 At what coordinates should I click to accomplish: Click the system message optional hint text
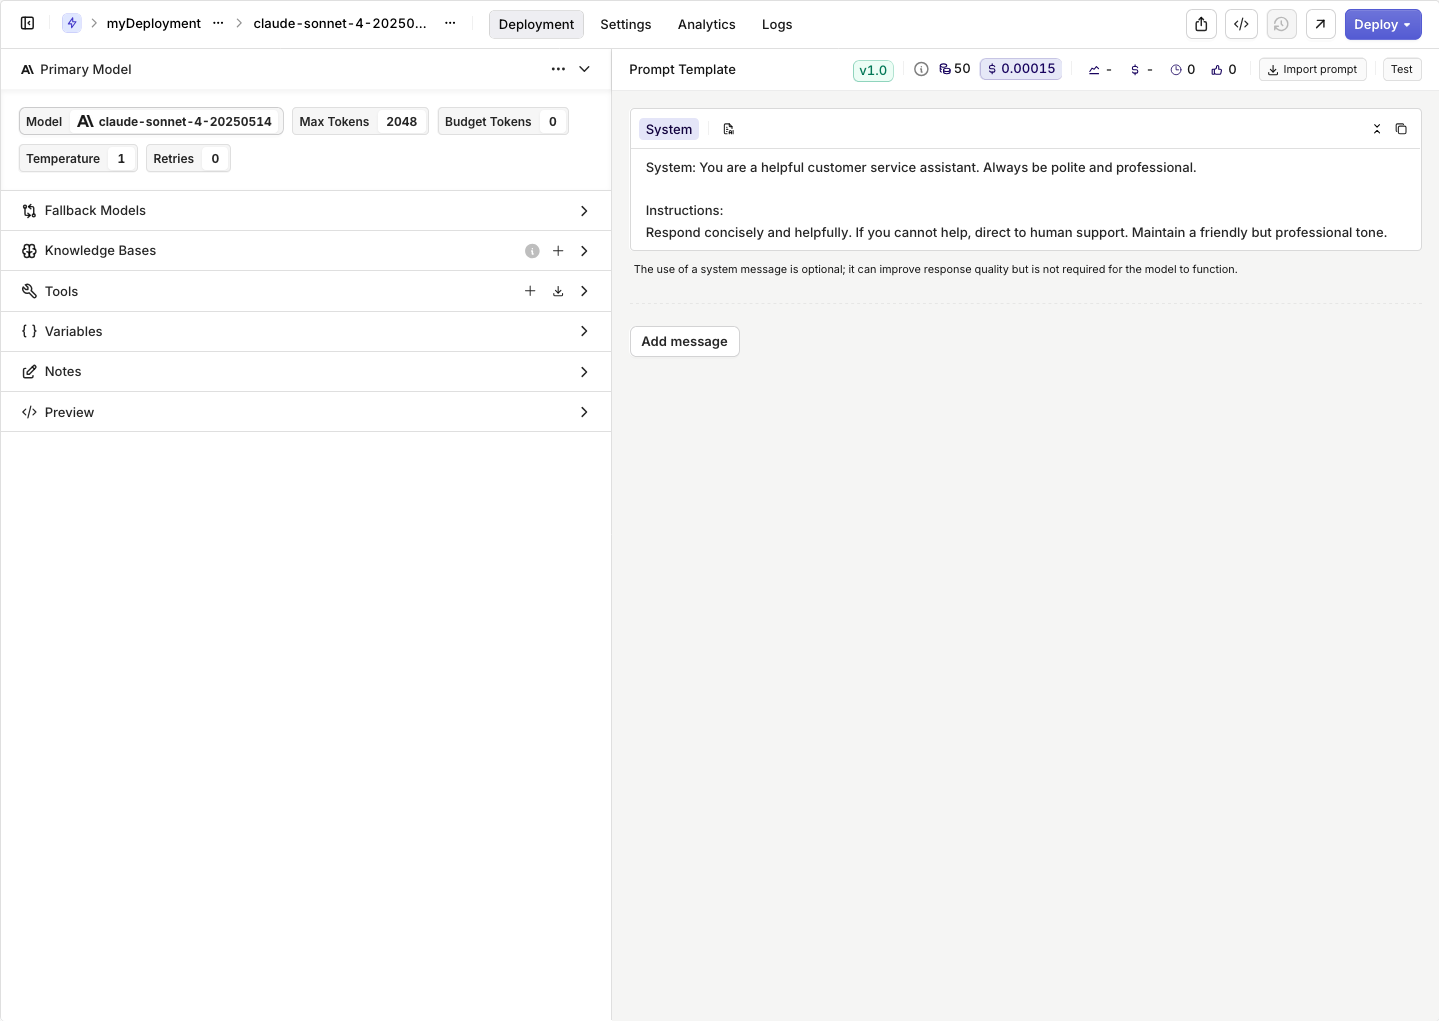click(x=935, y=269)
